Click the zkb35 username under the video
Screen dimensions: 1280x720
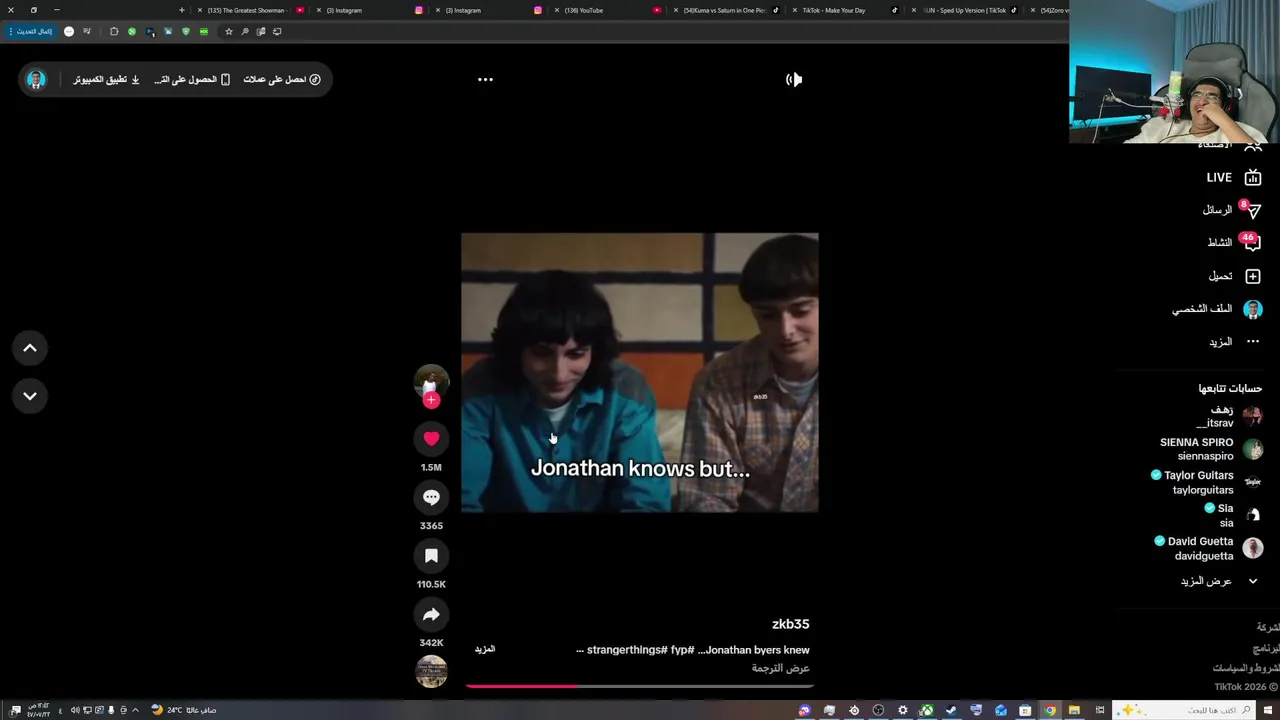(790, 624)
